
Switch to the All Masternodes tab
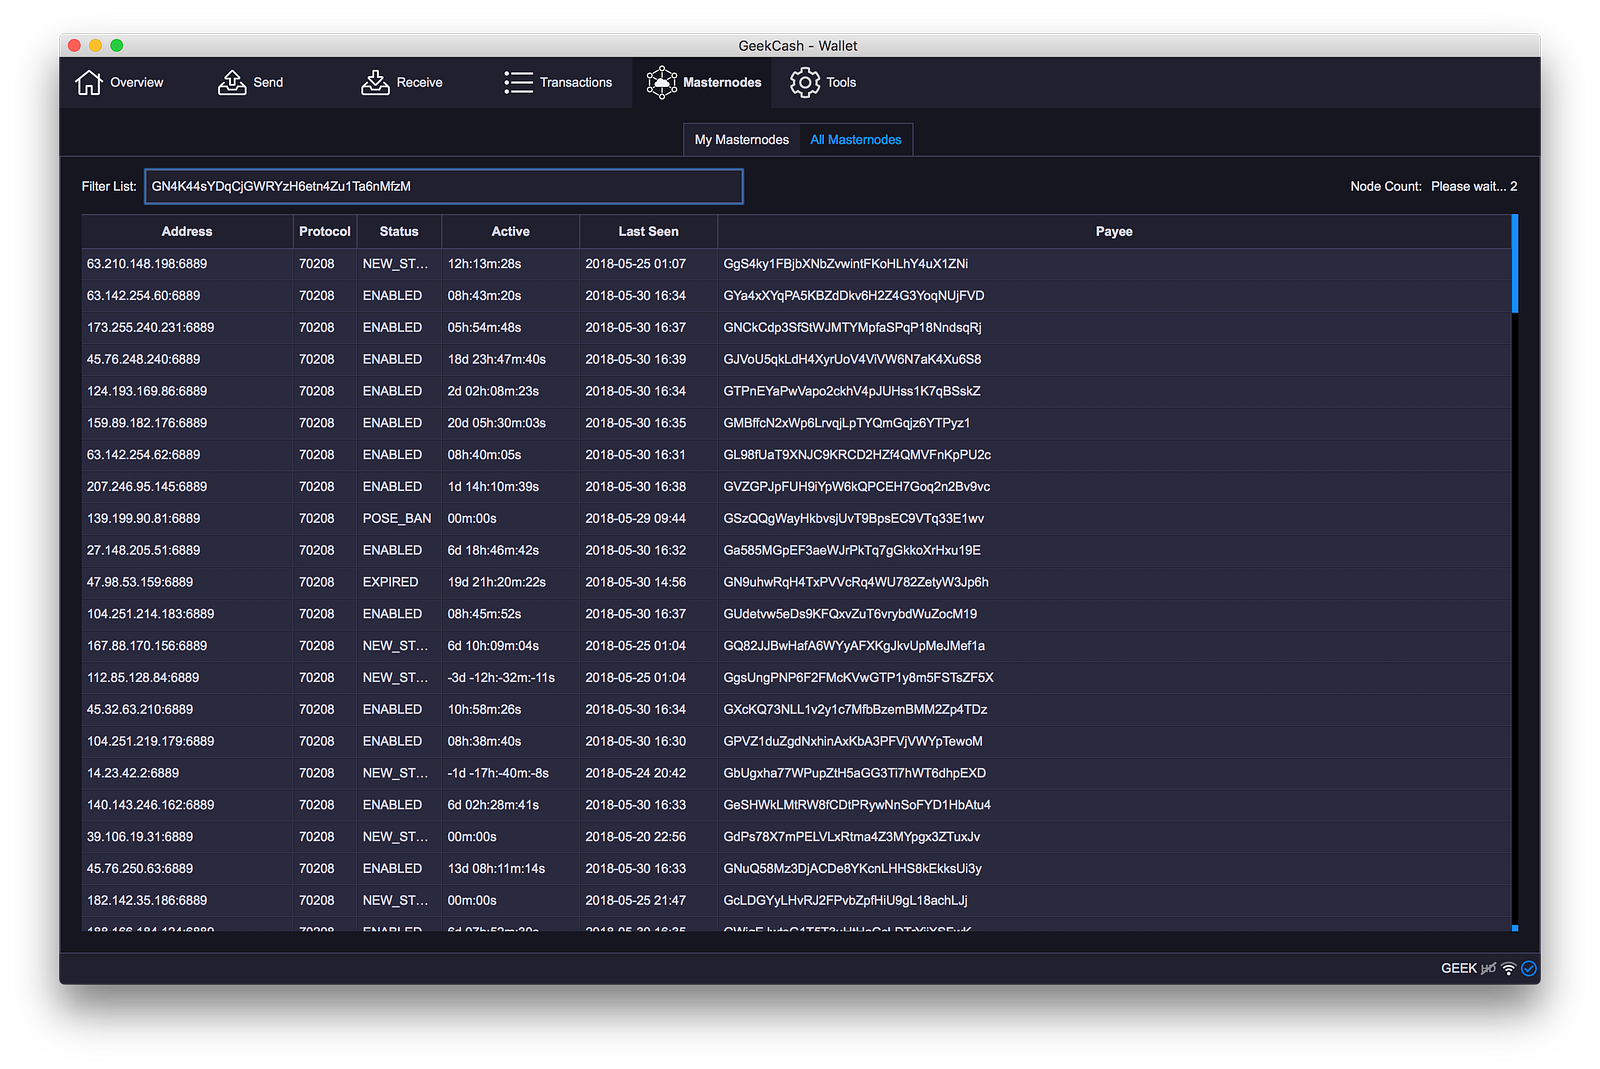(856, 140)
